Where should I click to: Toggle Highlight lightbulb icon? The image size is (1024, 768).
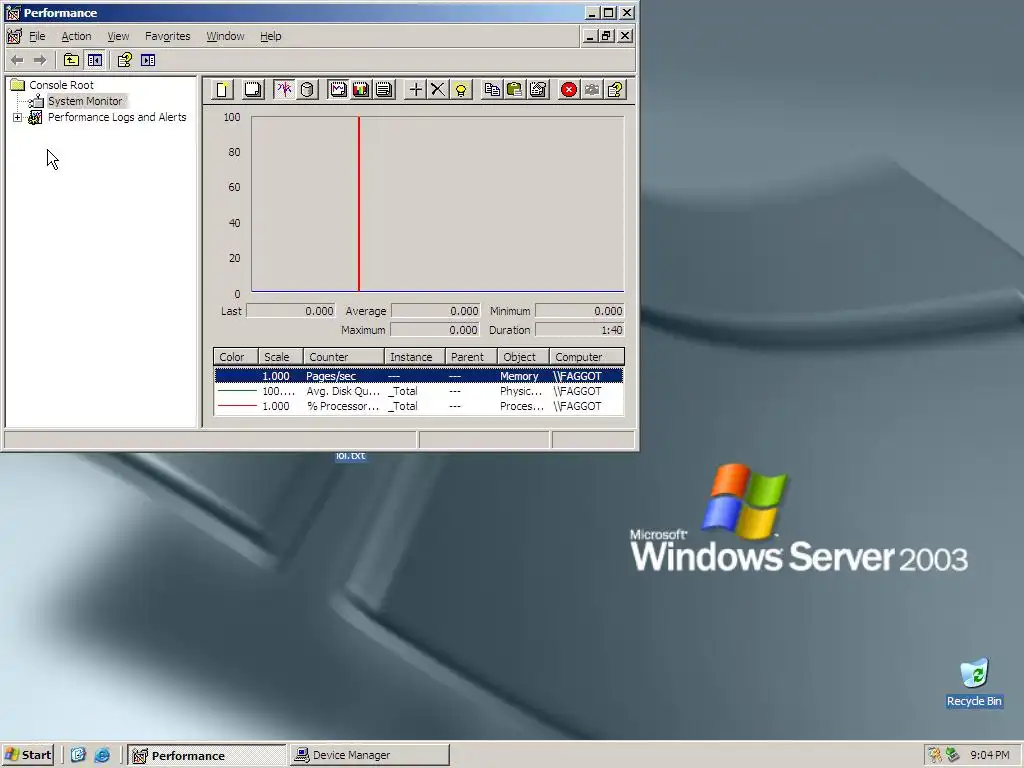click(461, 89)
